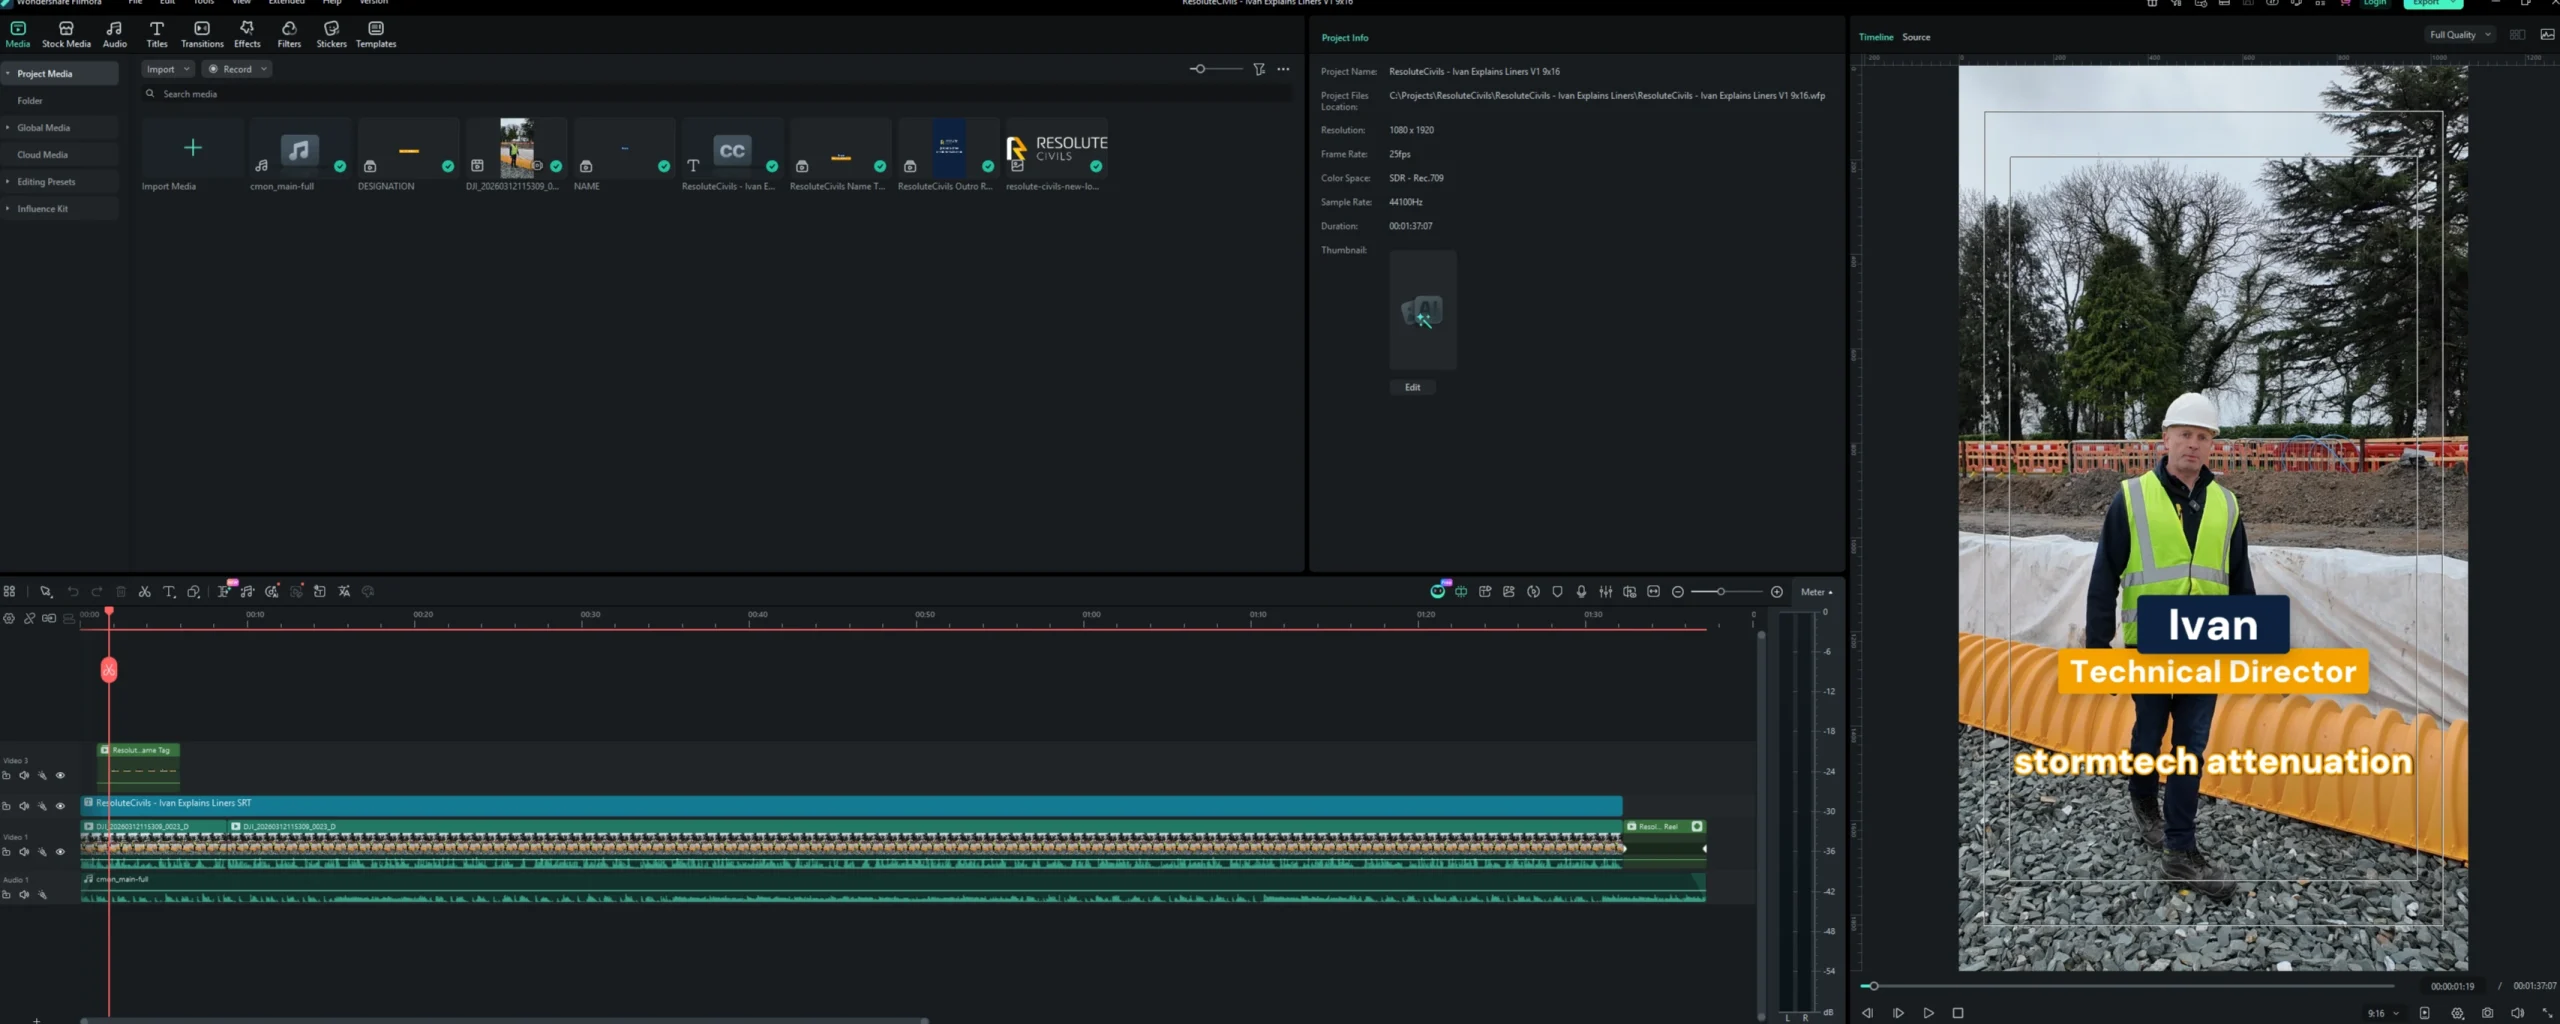This screenshot has height=1024, width=2560.
Task: Switch to the Source preview tab
Action: (x=1916, y=37)
